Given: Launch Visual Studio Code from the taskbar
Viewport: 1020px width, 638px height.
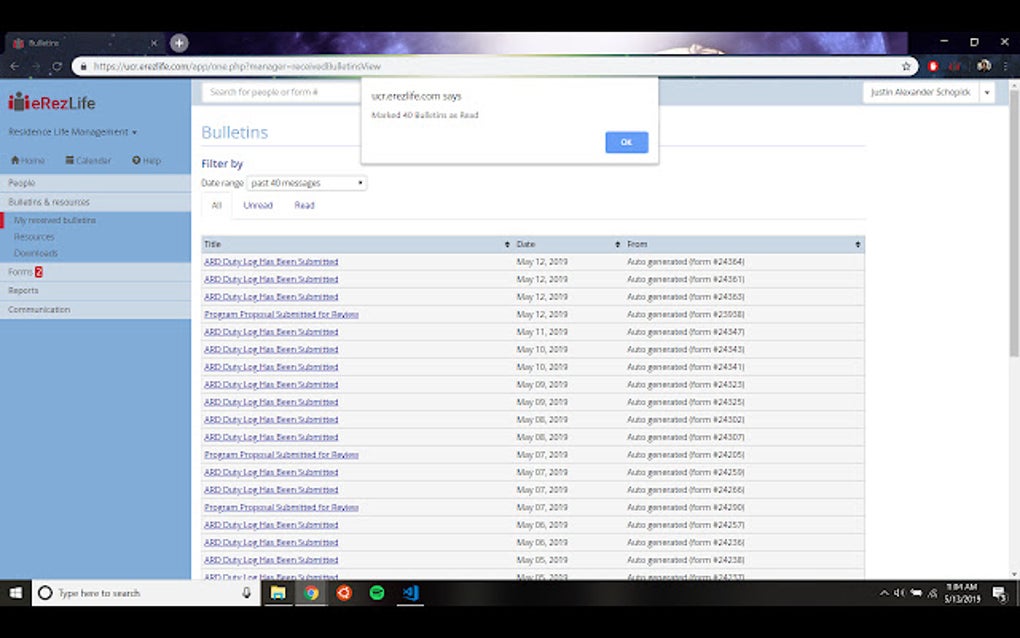Looking at the screenshot, I should 410,593.
